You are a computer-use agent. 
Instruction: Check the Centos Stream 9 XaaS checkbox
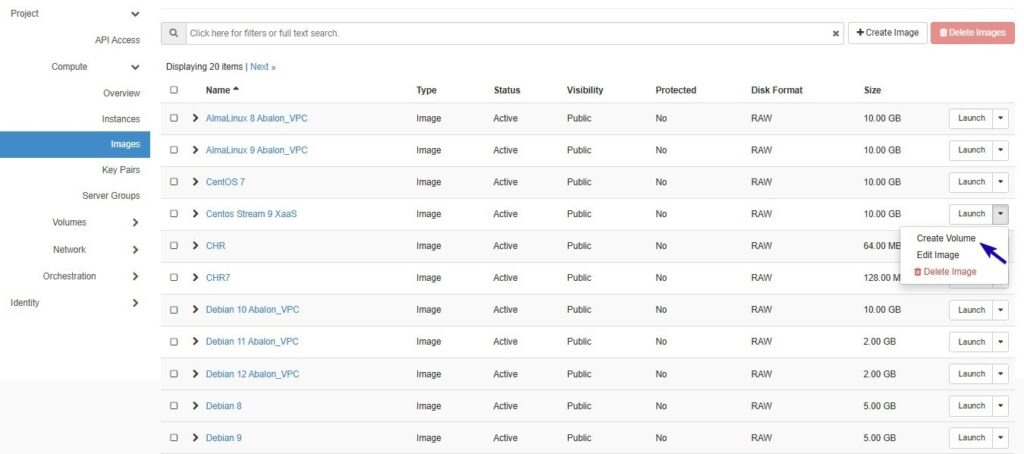174,214
